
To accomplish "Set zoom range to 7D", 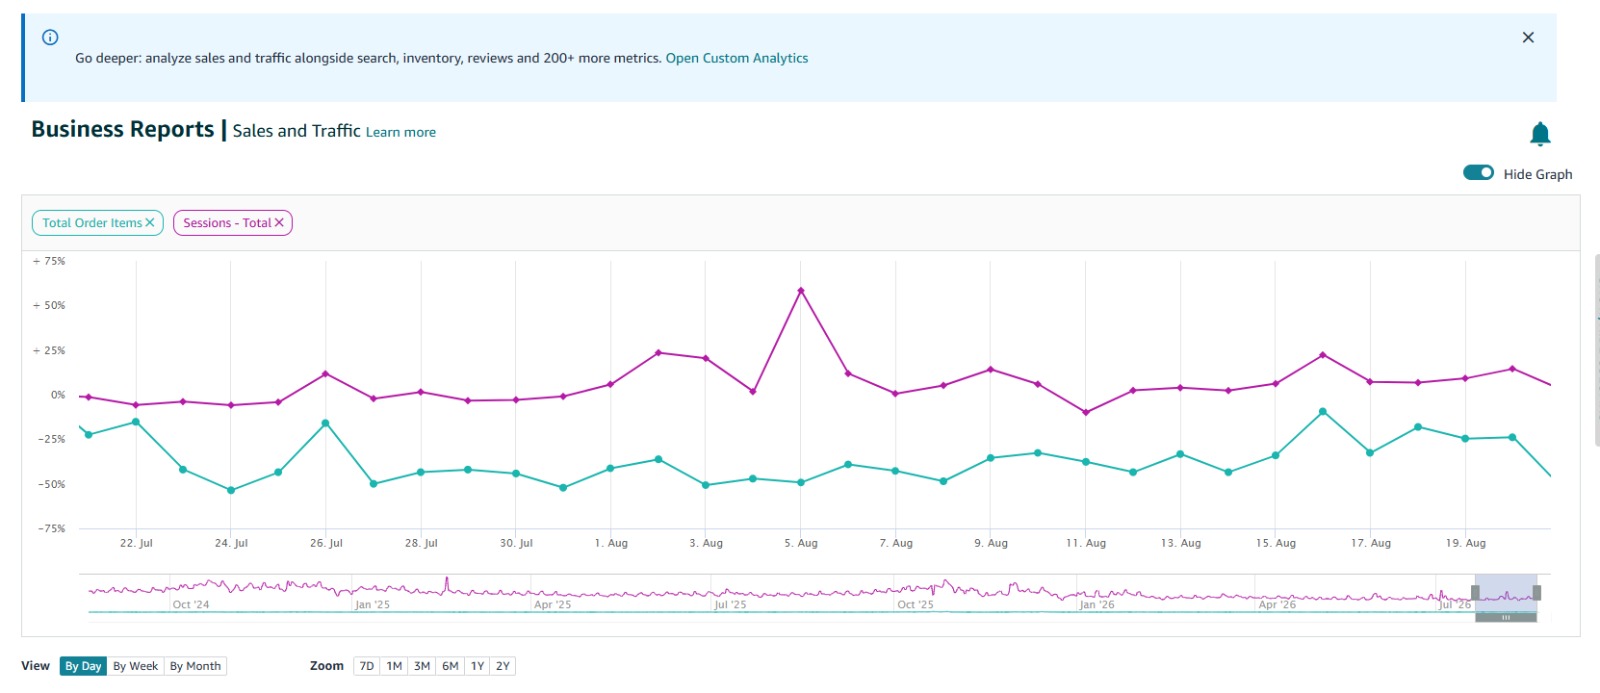I will click(x=367, y=666).
